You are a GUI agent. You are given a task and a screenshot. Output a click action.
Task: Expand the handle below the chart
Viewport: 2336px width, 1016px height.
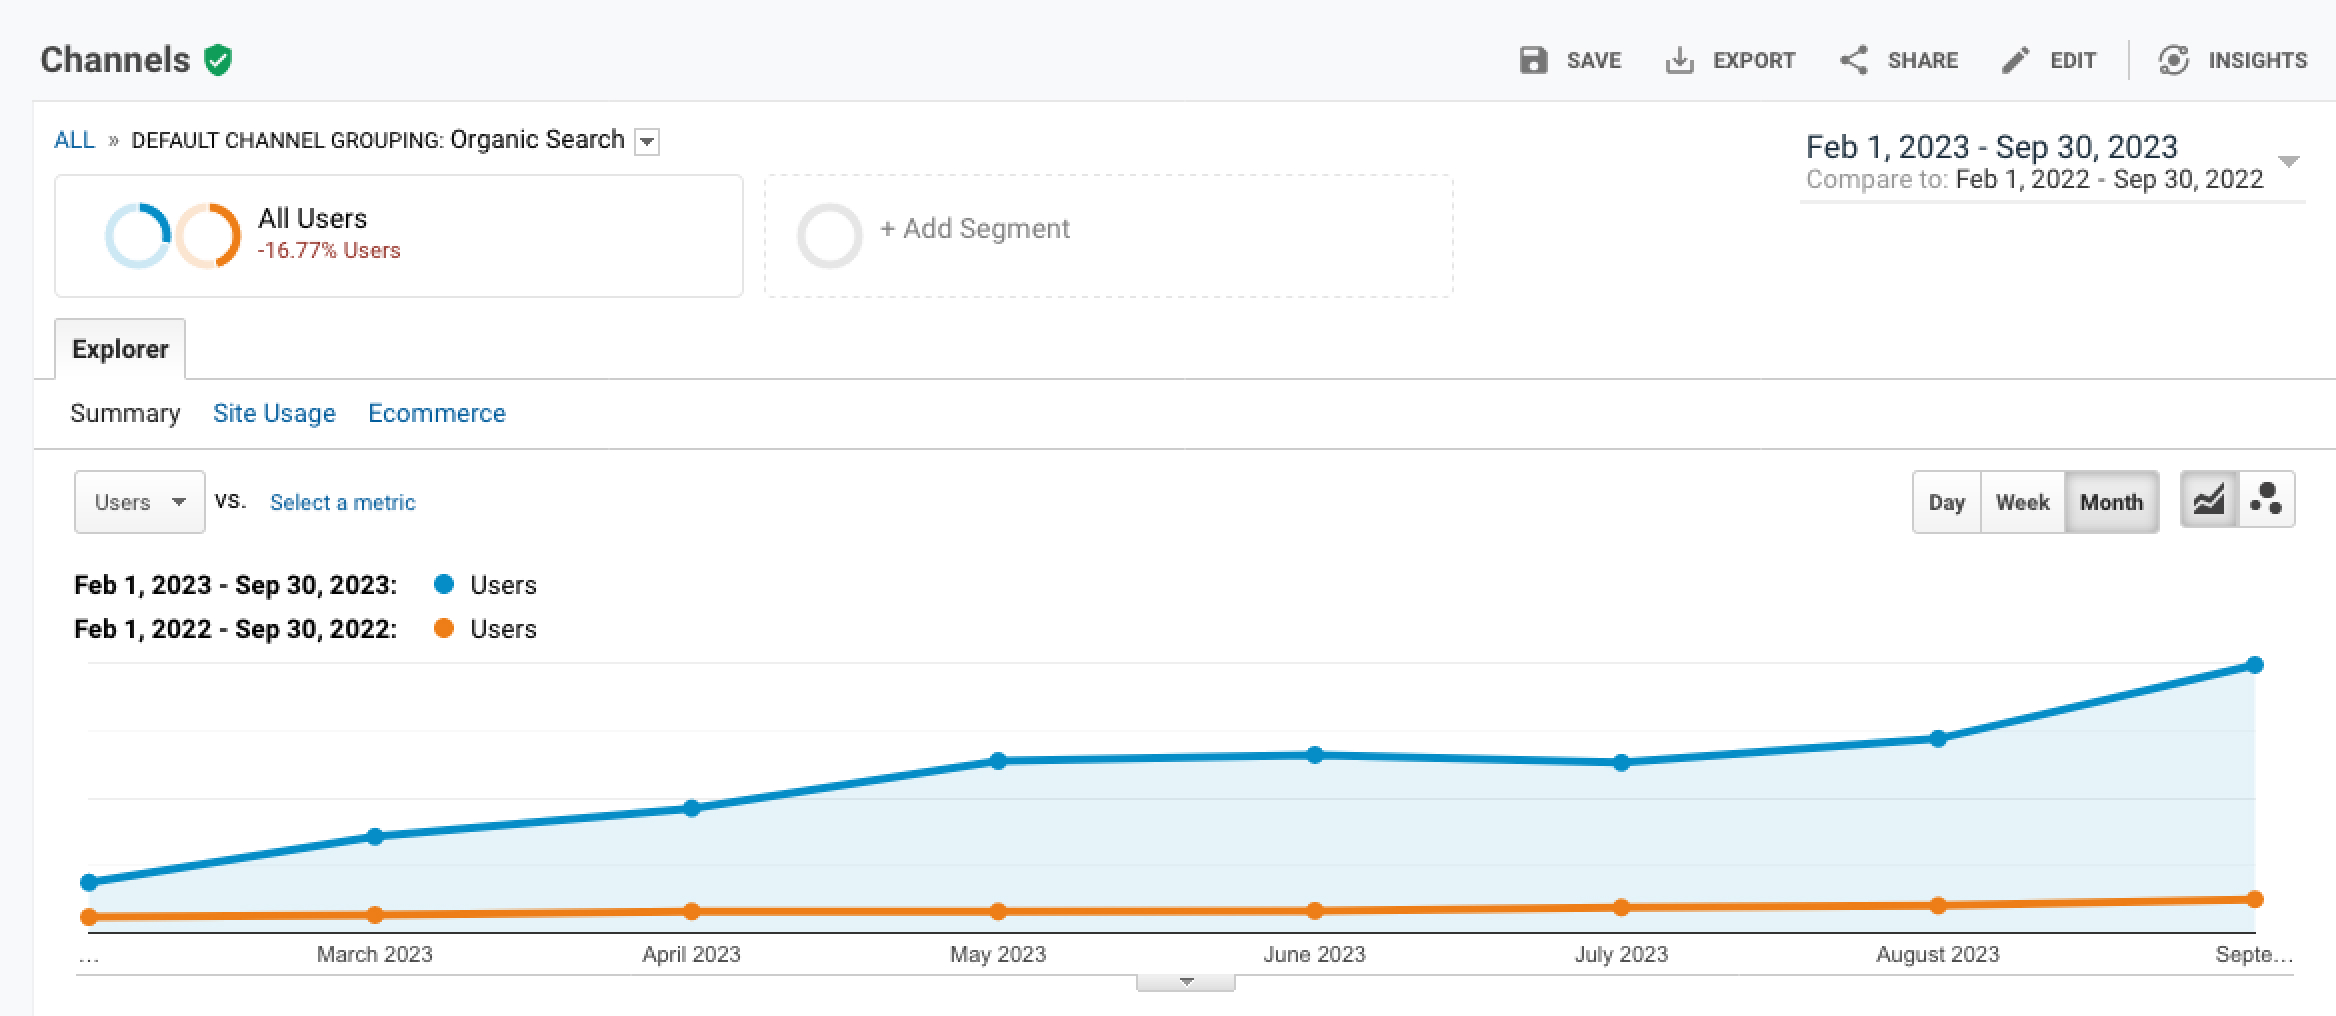[1186, 982]
